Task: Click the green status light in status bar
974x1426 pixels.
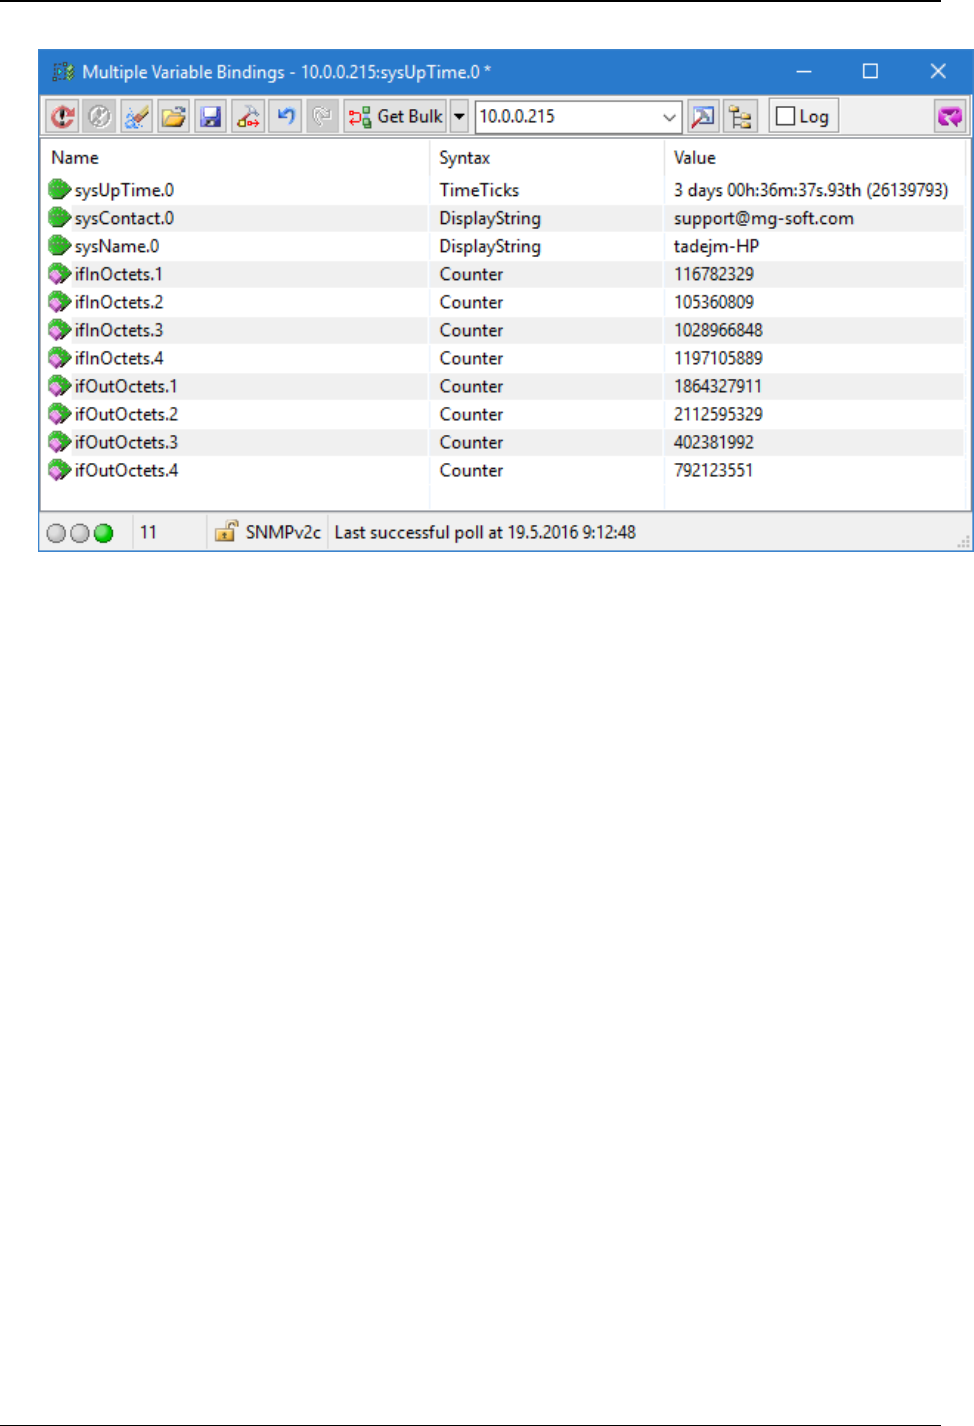Action: (103, 533)
